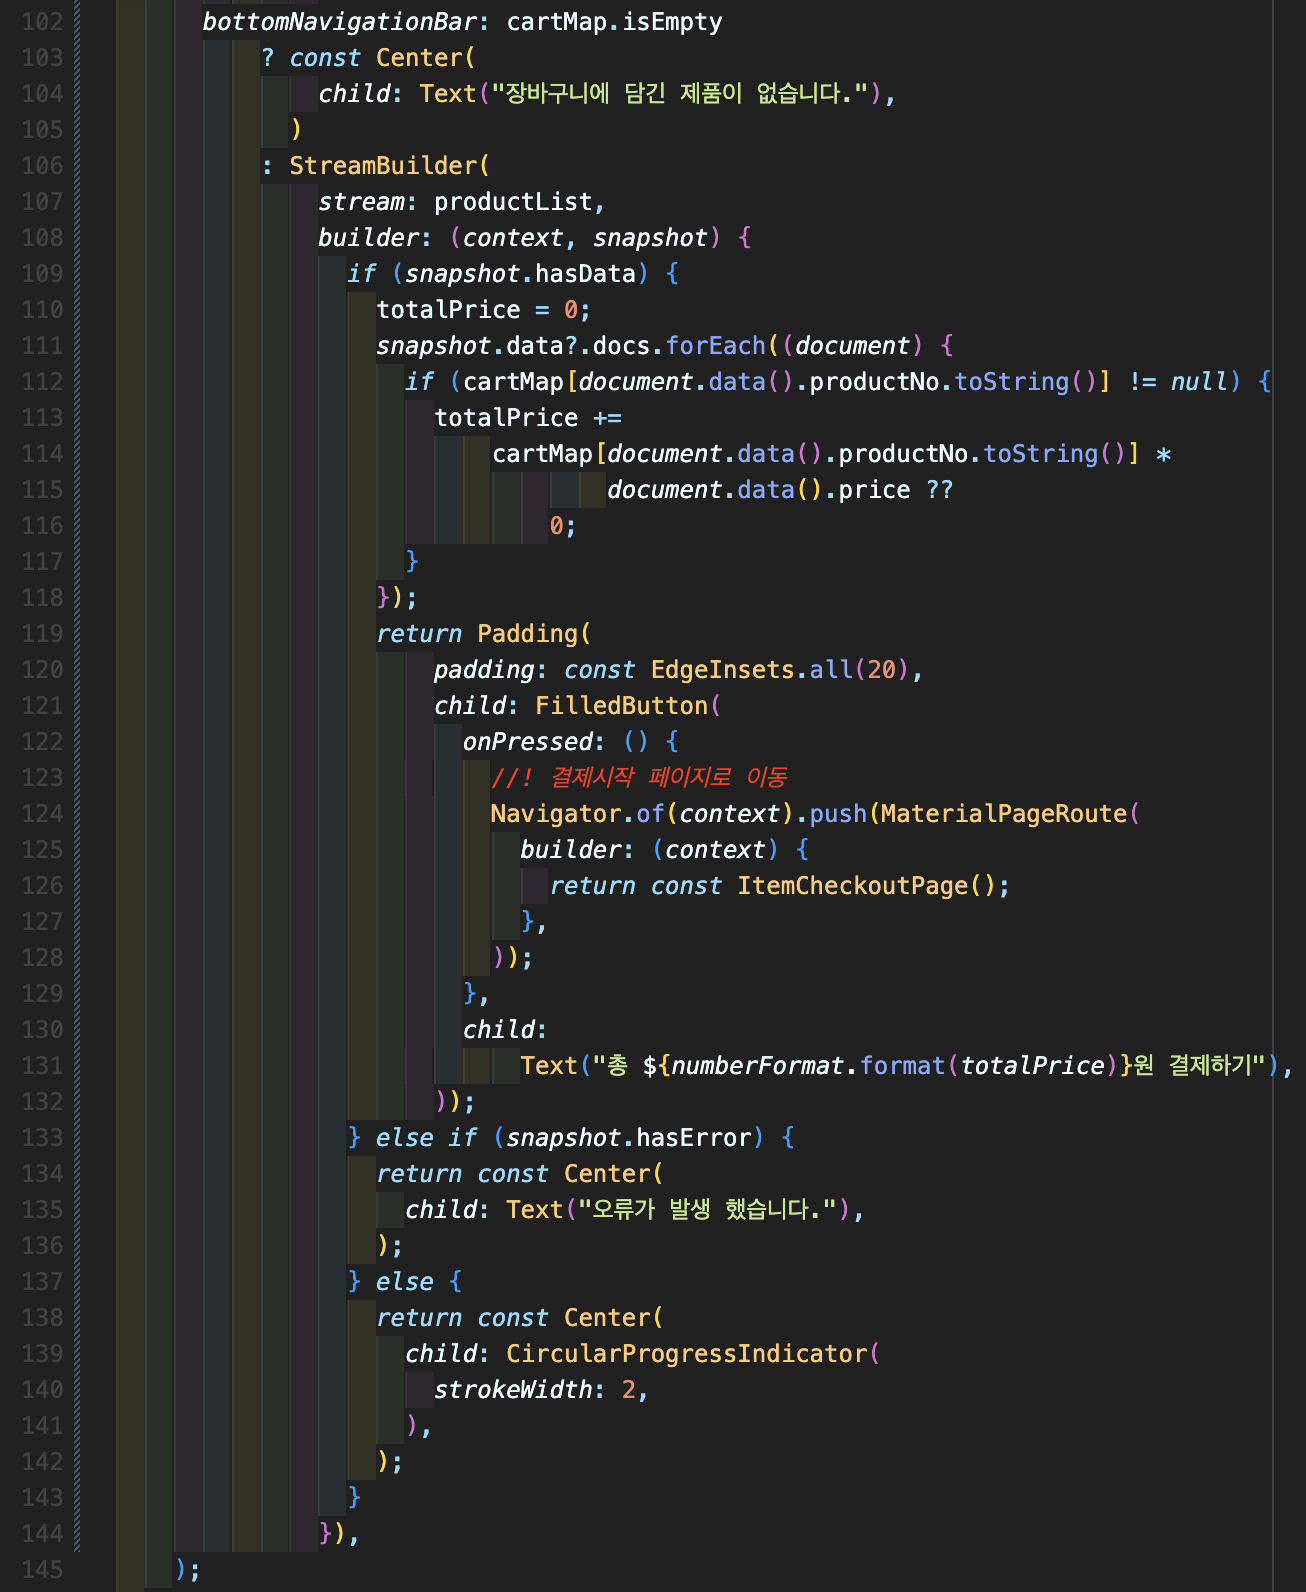
Task: Click the "totalPrice +=" statement
Action: point(528,418)
